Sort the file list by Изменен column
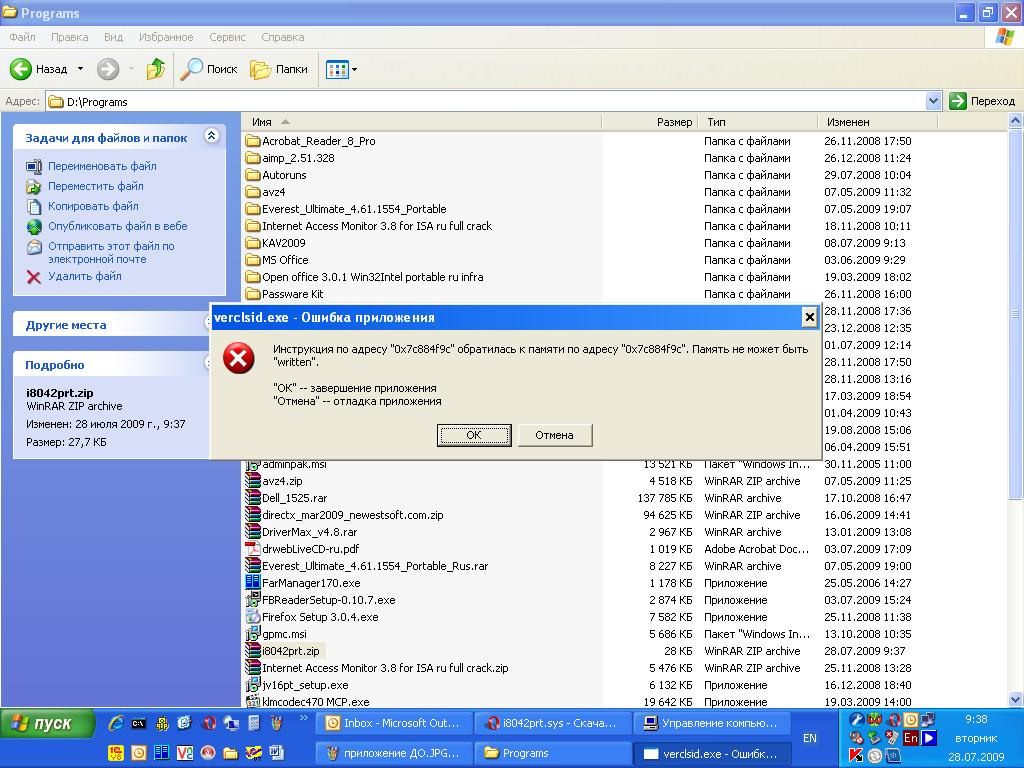This screenshot has width=1024, height=768. 878,121
